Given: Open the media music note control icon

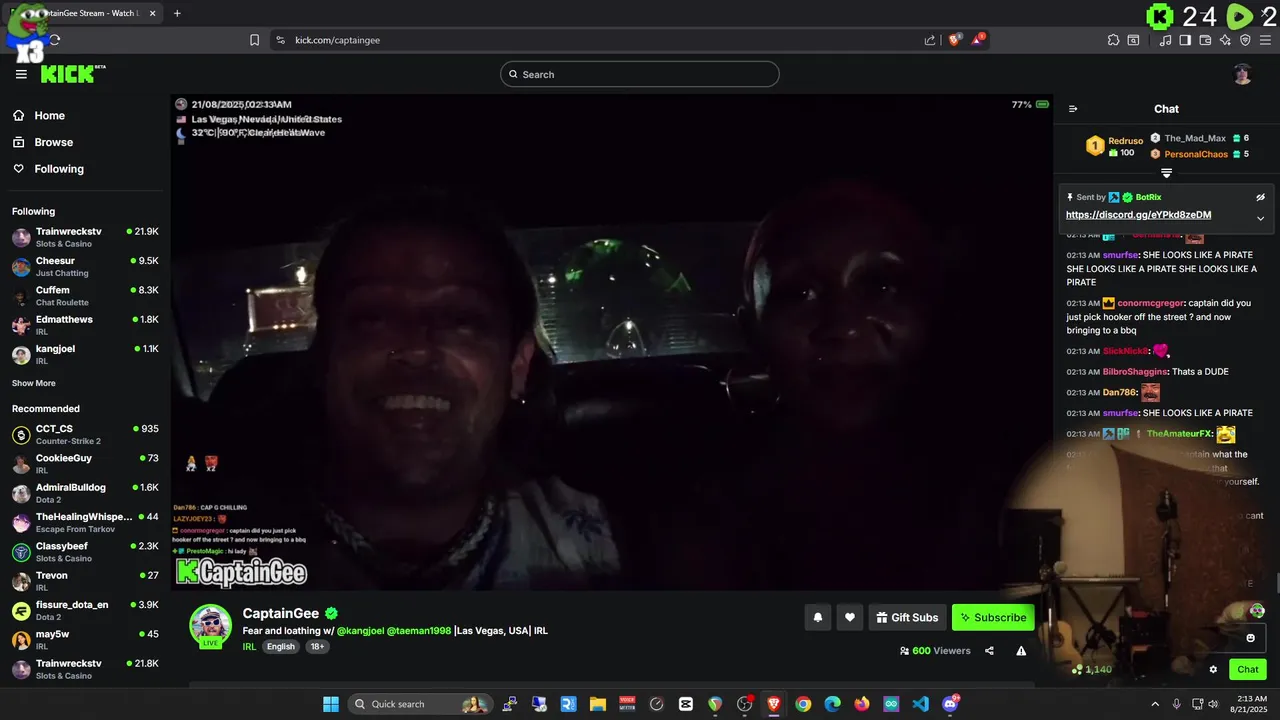Looking at the screenshot, I should [1165, 40].
